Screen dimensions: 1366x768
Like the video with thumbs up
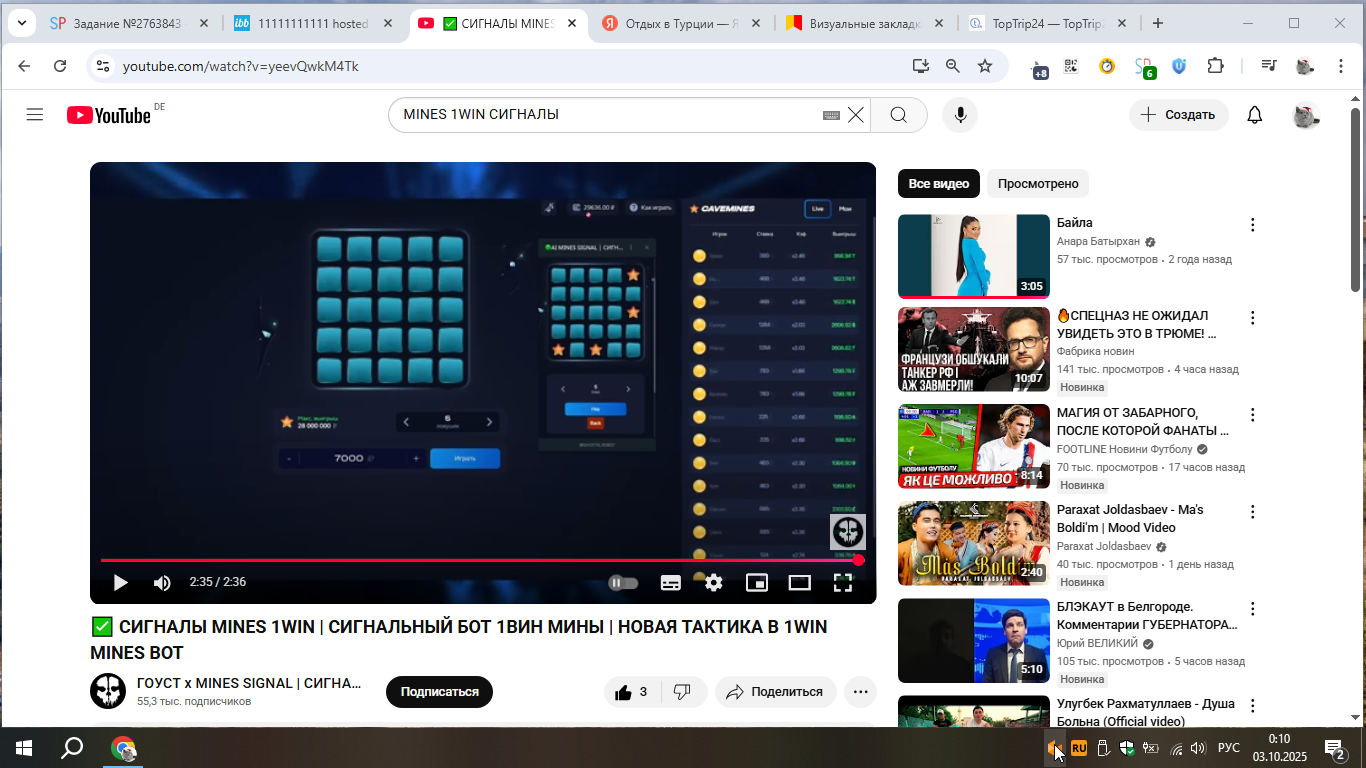[632, 692]
